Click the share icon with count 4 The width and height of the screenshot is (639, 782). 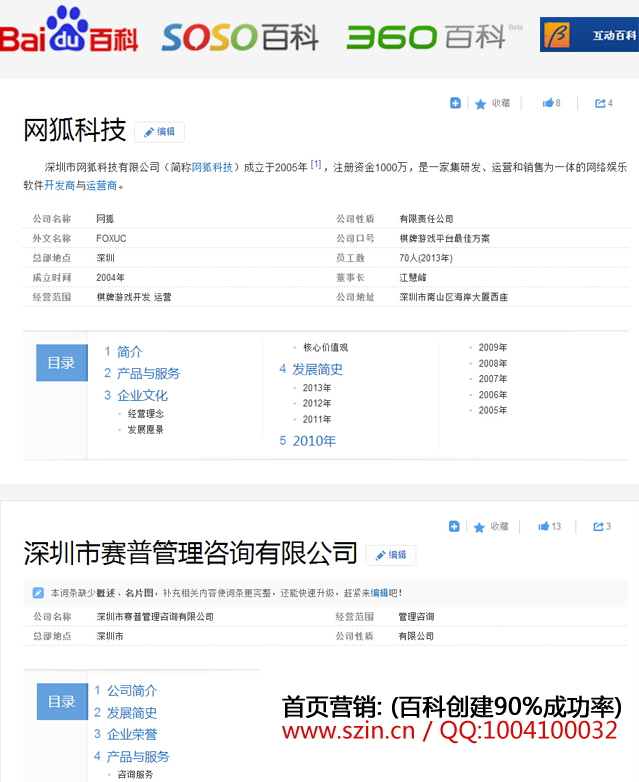(x=603, y=103)
